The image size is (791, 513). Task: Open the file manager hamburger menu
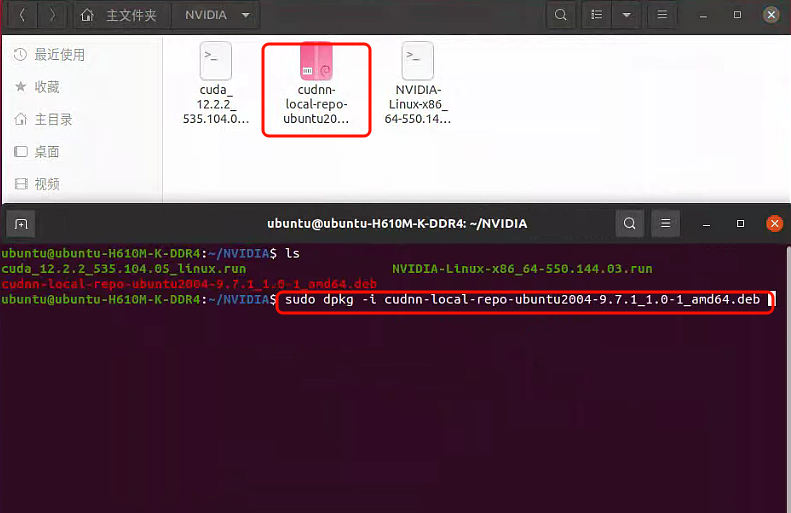click(661, 15)
